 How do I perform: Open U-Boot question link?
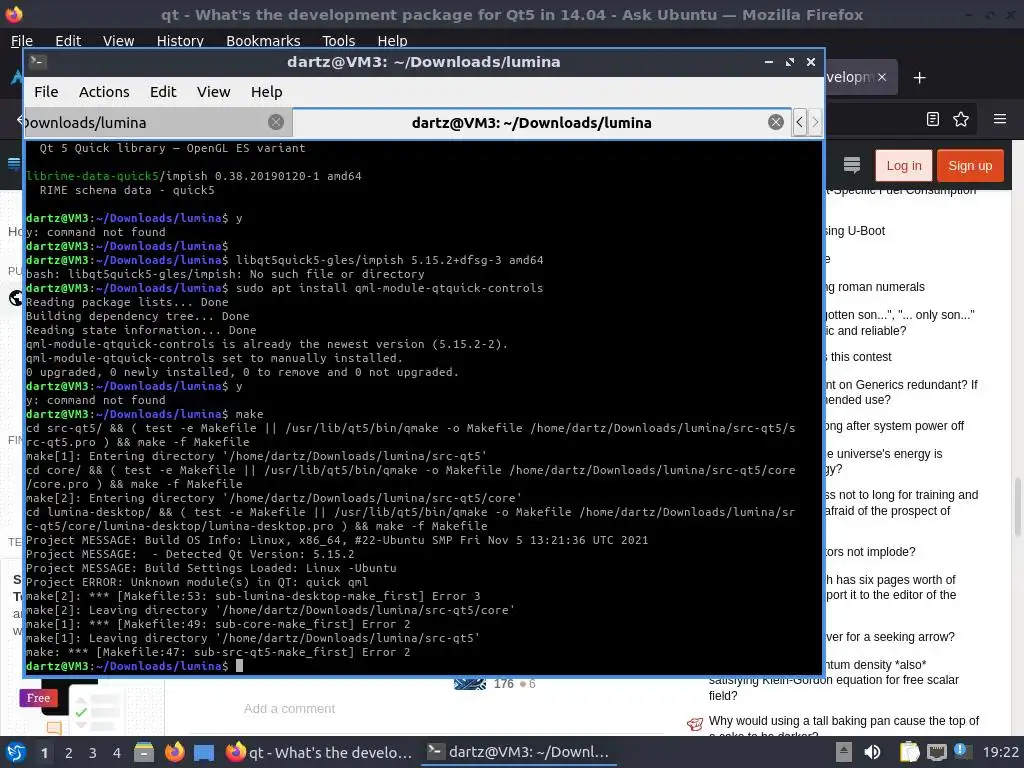(855, 231)
